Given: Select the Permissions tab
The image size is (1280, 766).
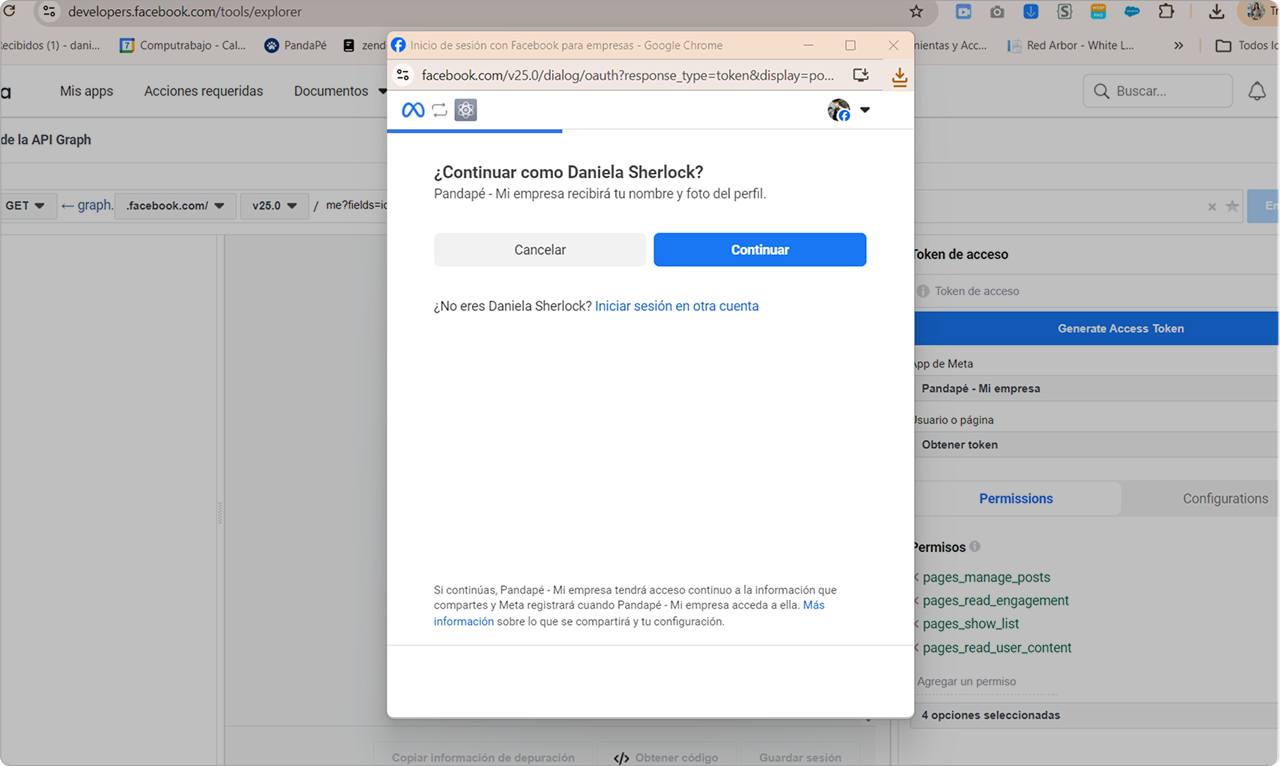Looking at the screenshot, I should (x=1016, y=498).
